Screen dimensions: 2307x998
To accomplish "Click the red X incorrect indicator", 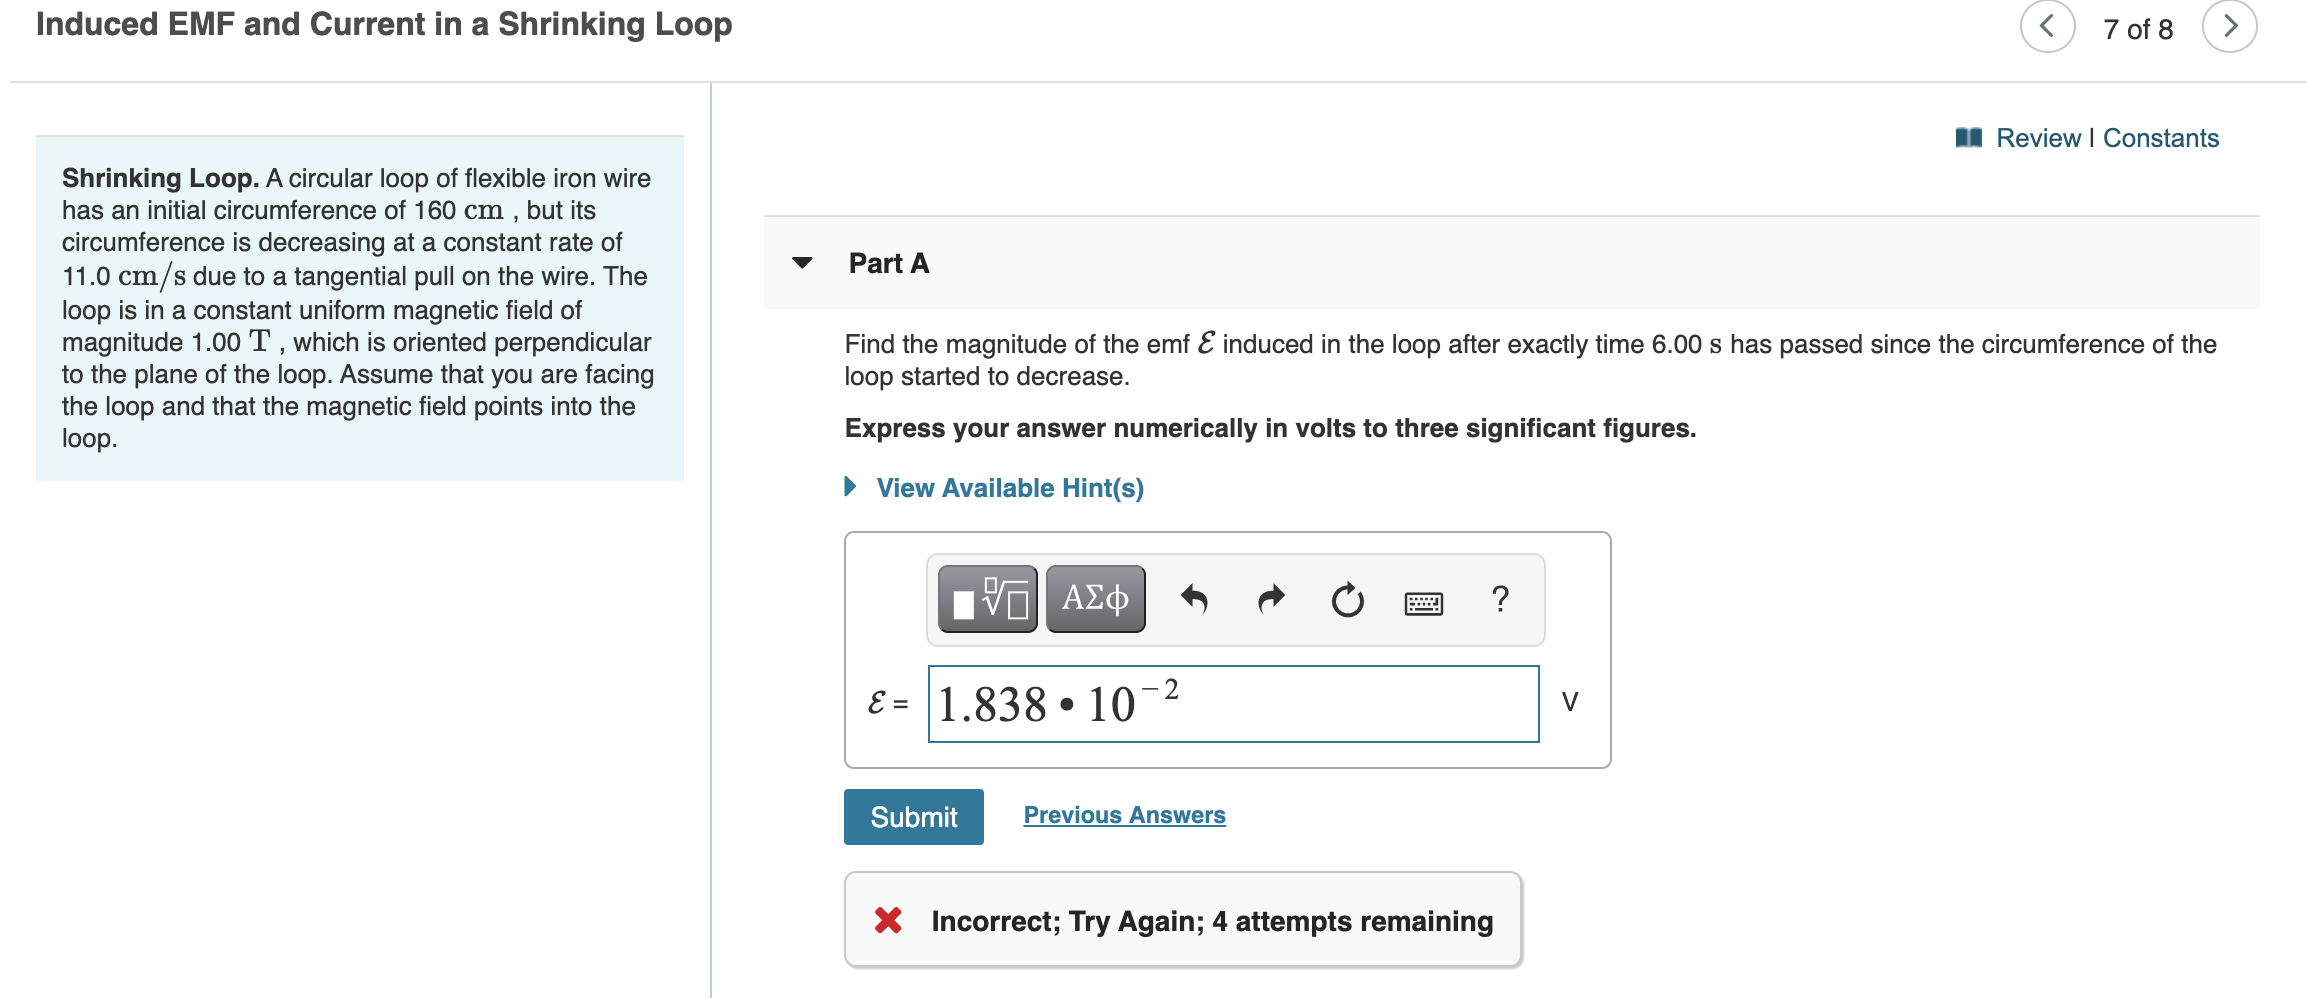I will click(x=887, y=920).
